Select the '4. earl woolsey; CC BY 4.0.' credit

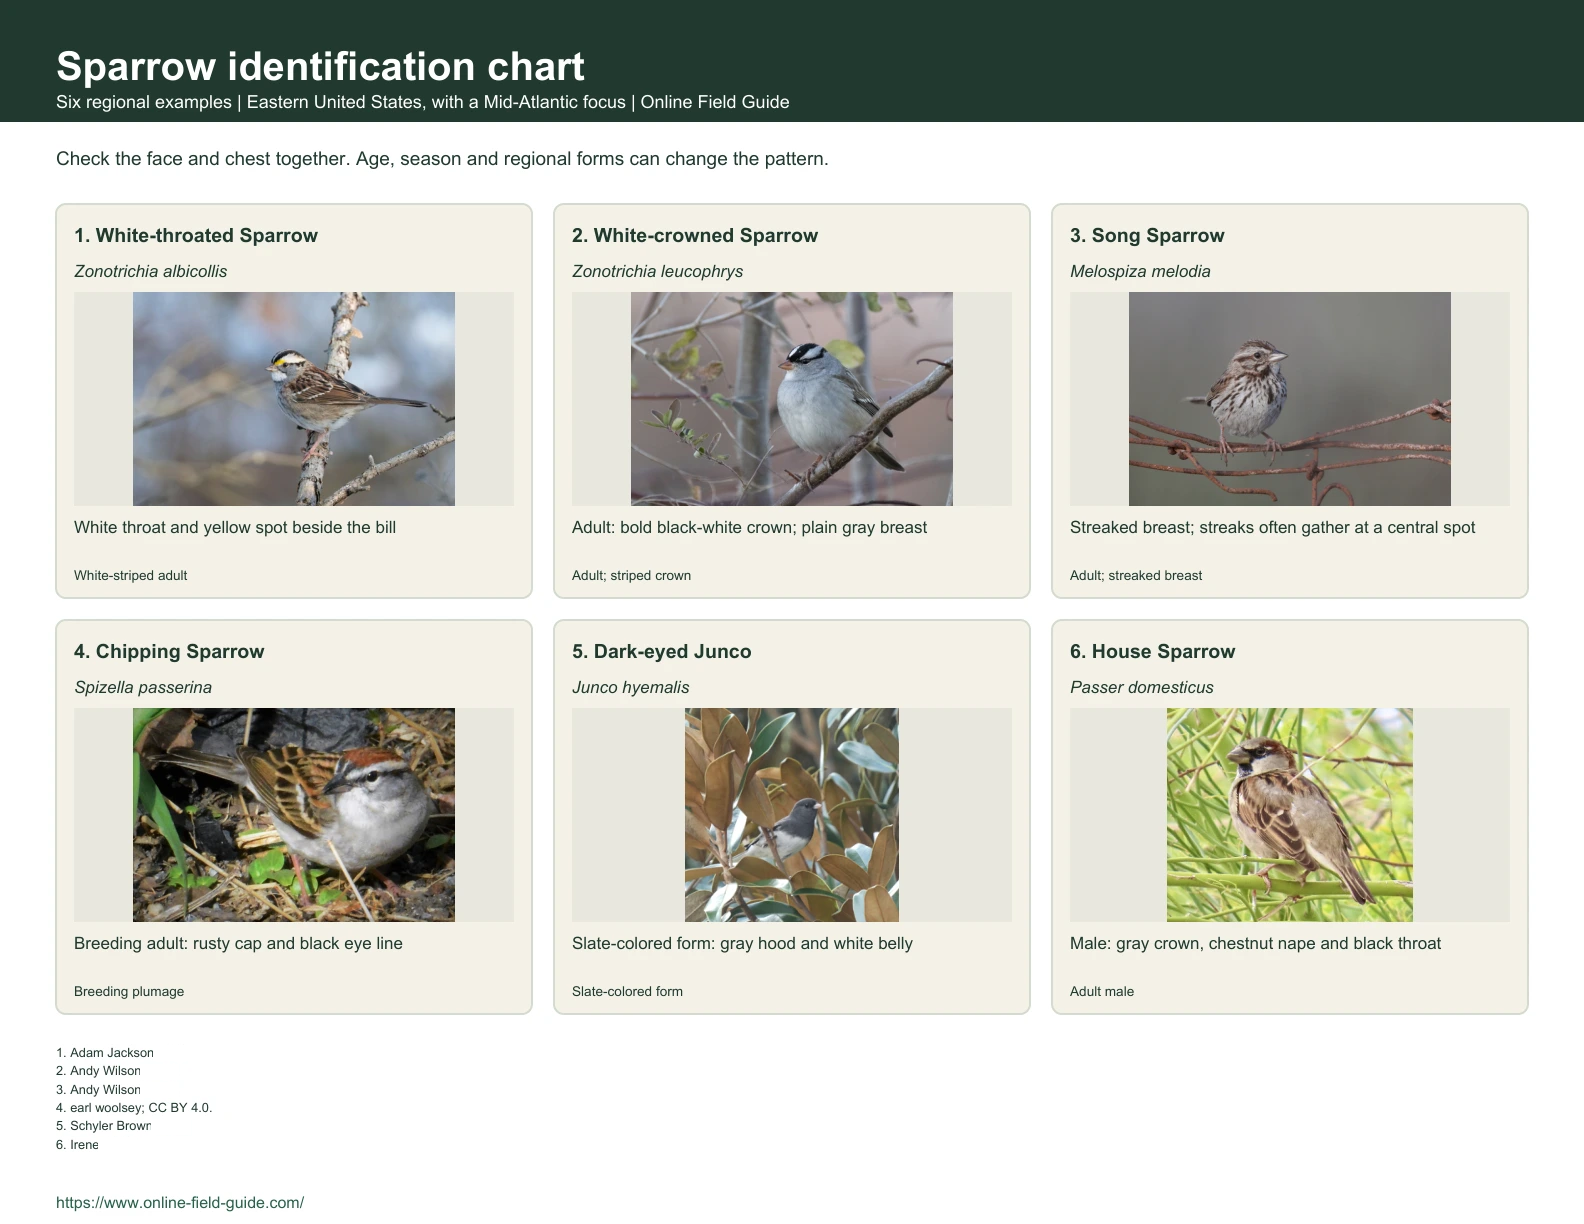click(x=134, y=1108)
